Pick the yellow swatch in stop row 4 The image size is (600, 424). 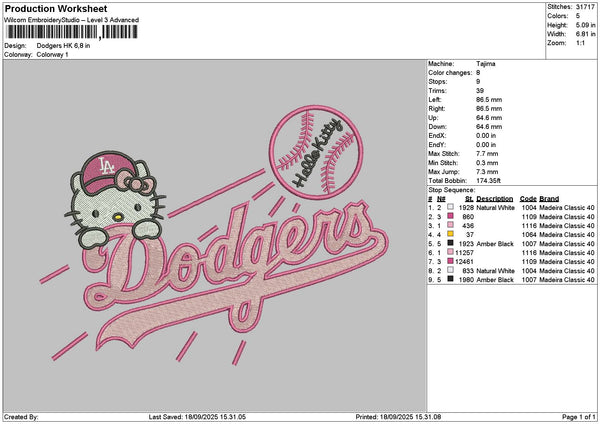(450, 234)
